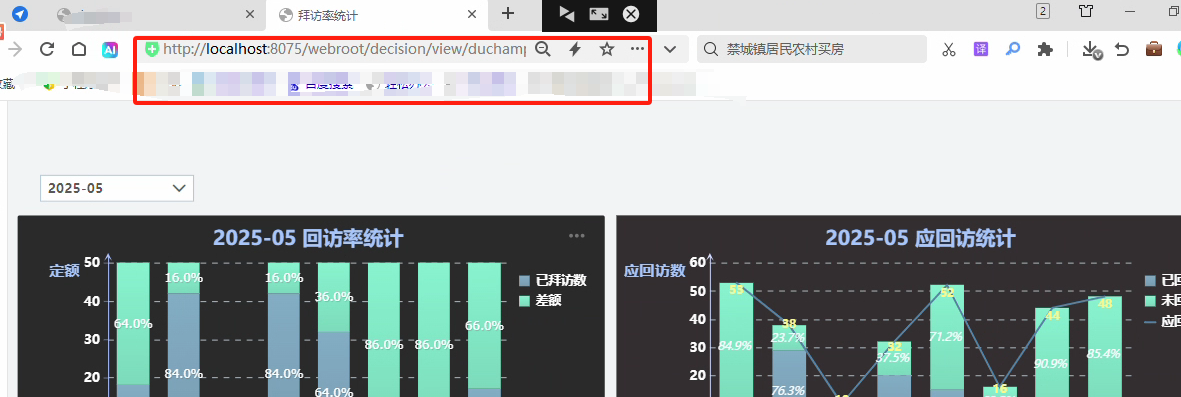Click the zoom magnifier in address bar
This screenshot has width=1181, height=397.
pyautogui.click(x=542, y=50)
